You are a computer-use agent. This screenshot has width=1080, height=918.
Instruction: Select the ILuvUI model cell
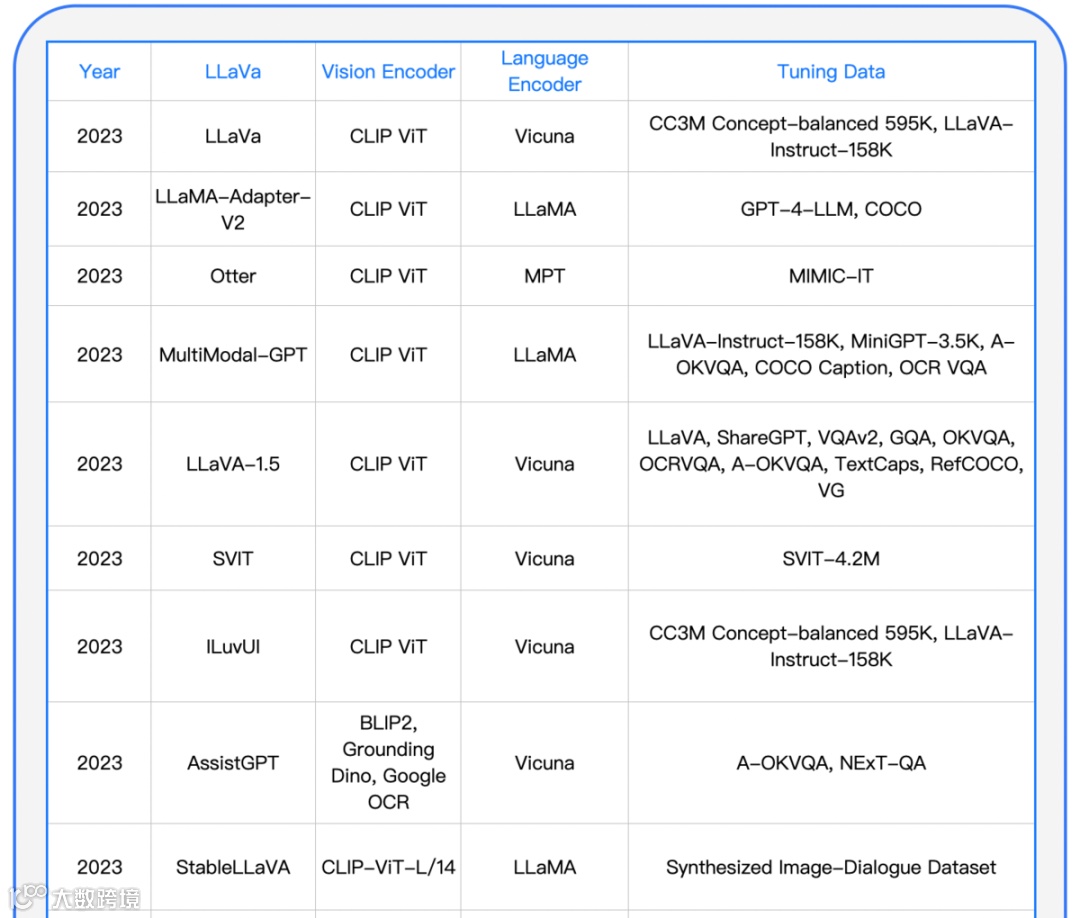[233, 647]
